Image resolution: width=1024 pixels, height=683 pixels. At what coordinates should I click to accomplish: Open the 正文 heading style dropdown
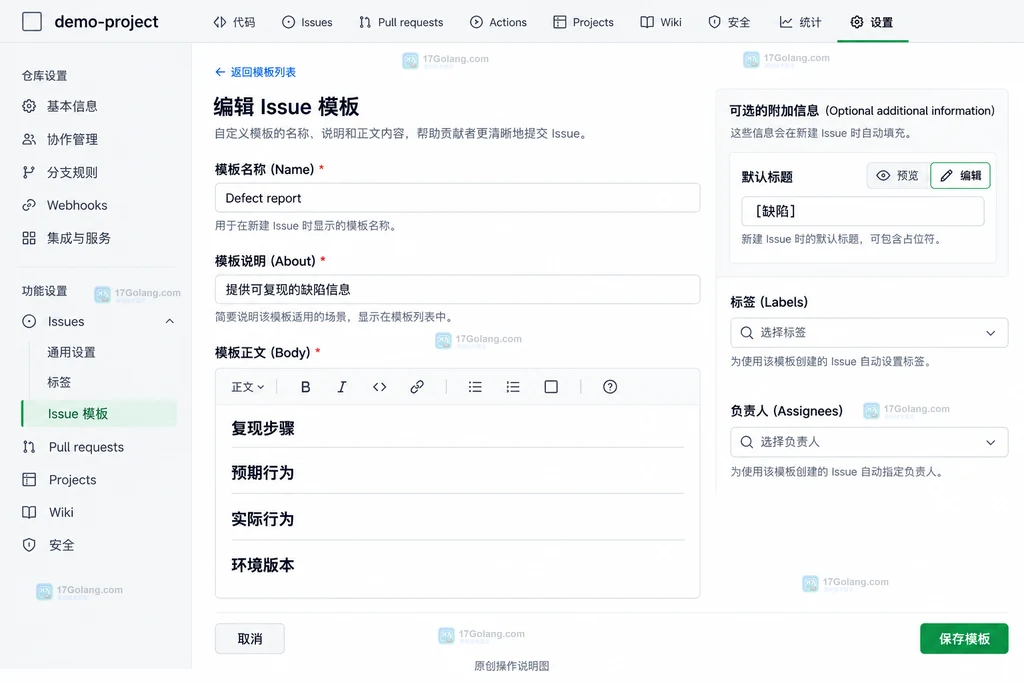(x=248, y=387)
